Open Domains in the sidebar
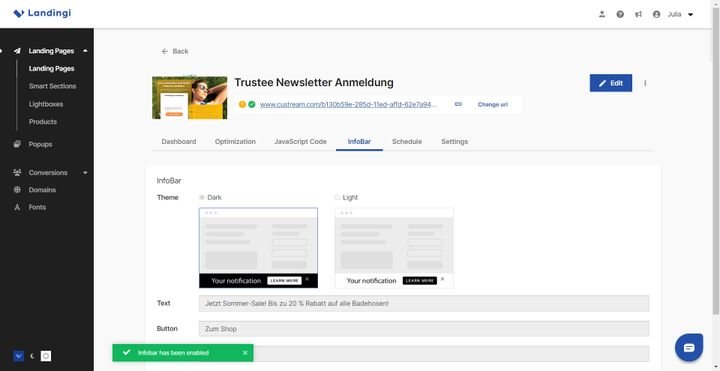 click(x=42, y=190)
